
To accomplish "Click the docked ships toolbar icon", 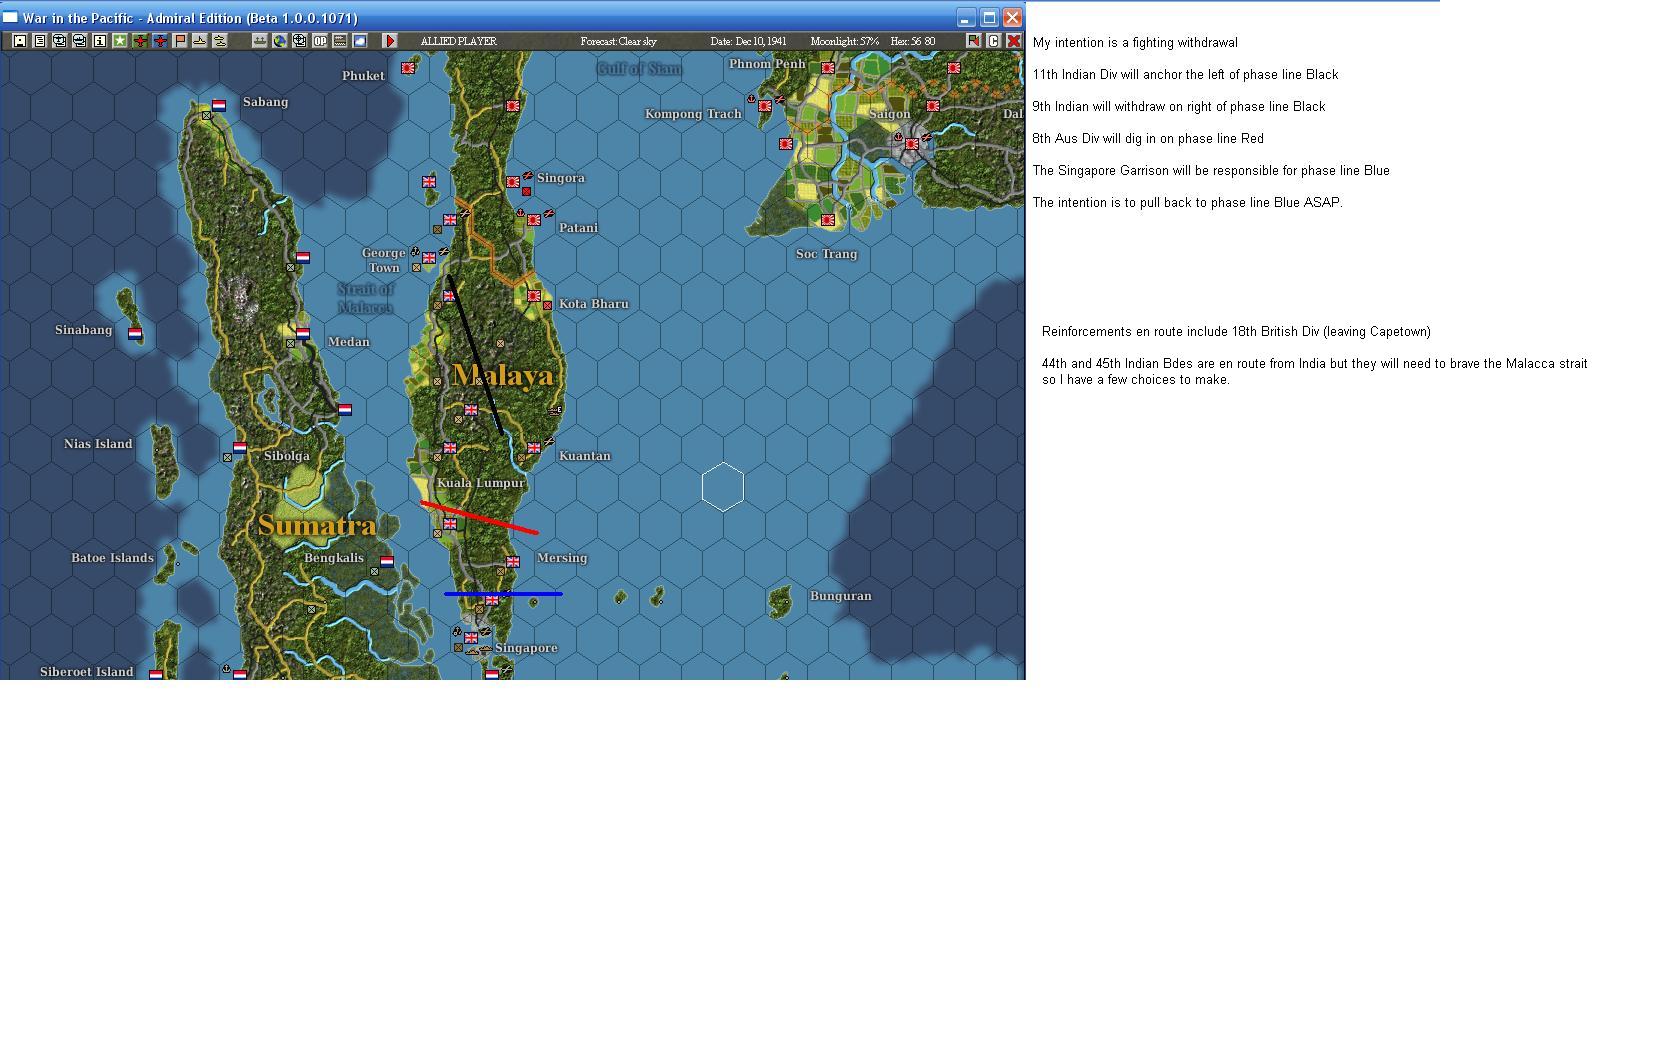I will [260, 41].
